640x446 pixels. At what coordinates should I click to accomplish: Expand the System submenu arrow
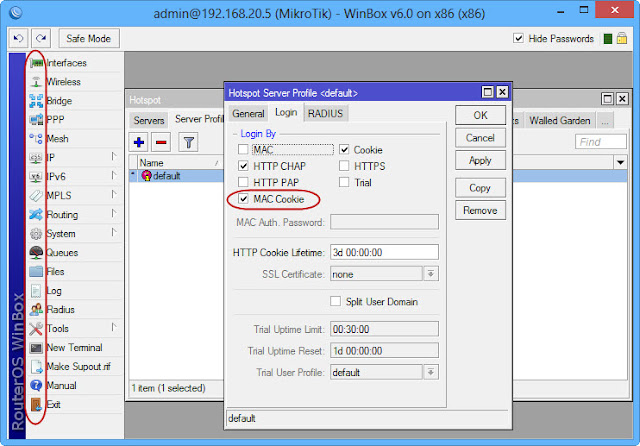(x=114, y=233)
